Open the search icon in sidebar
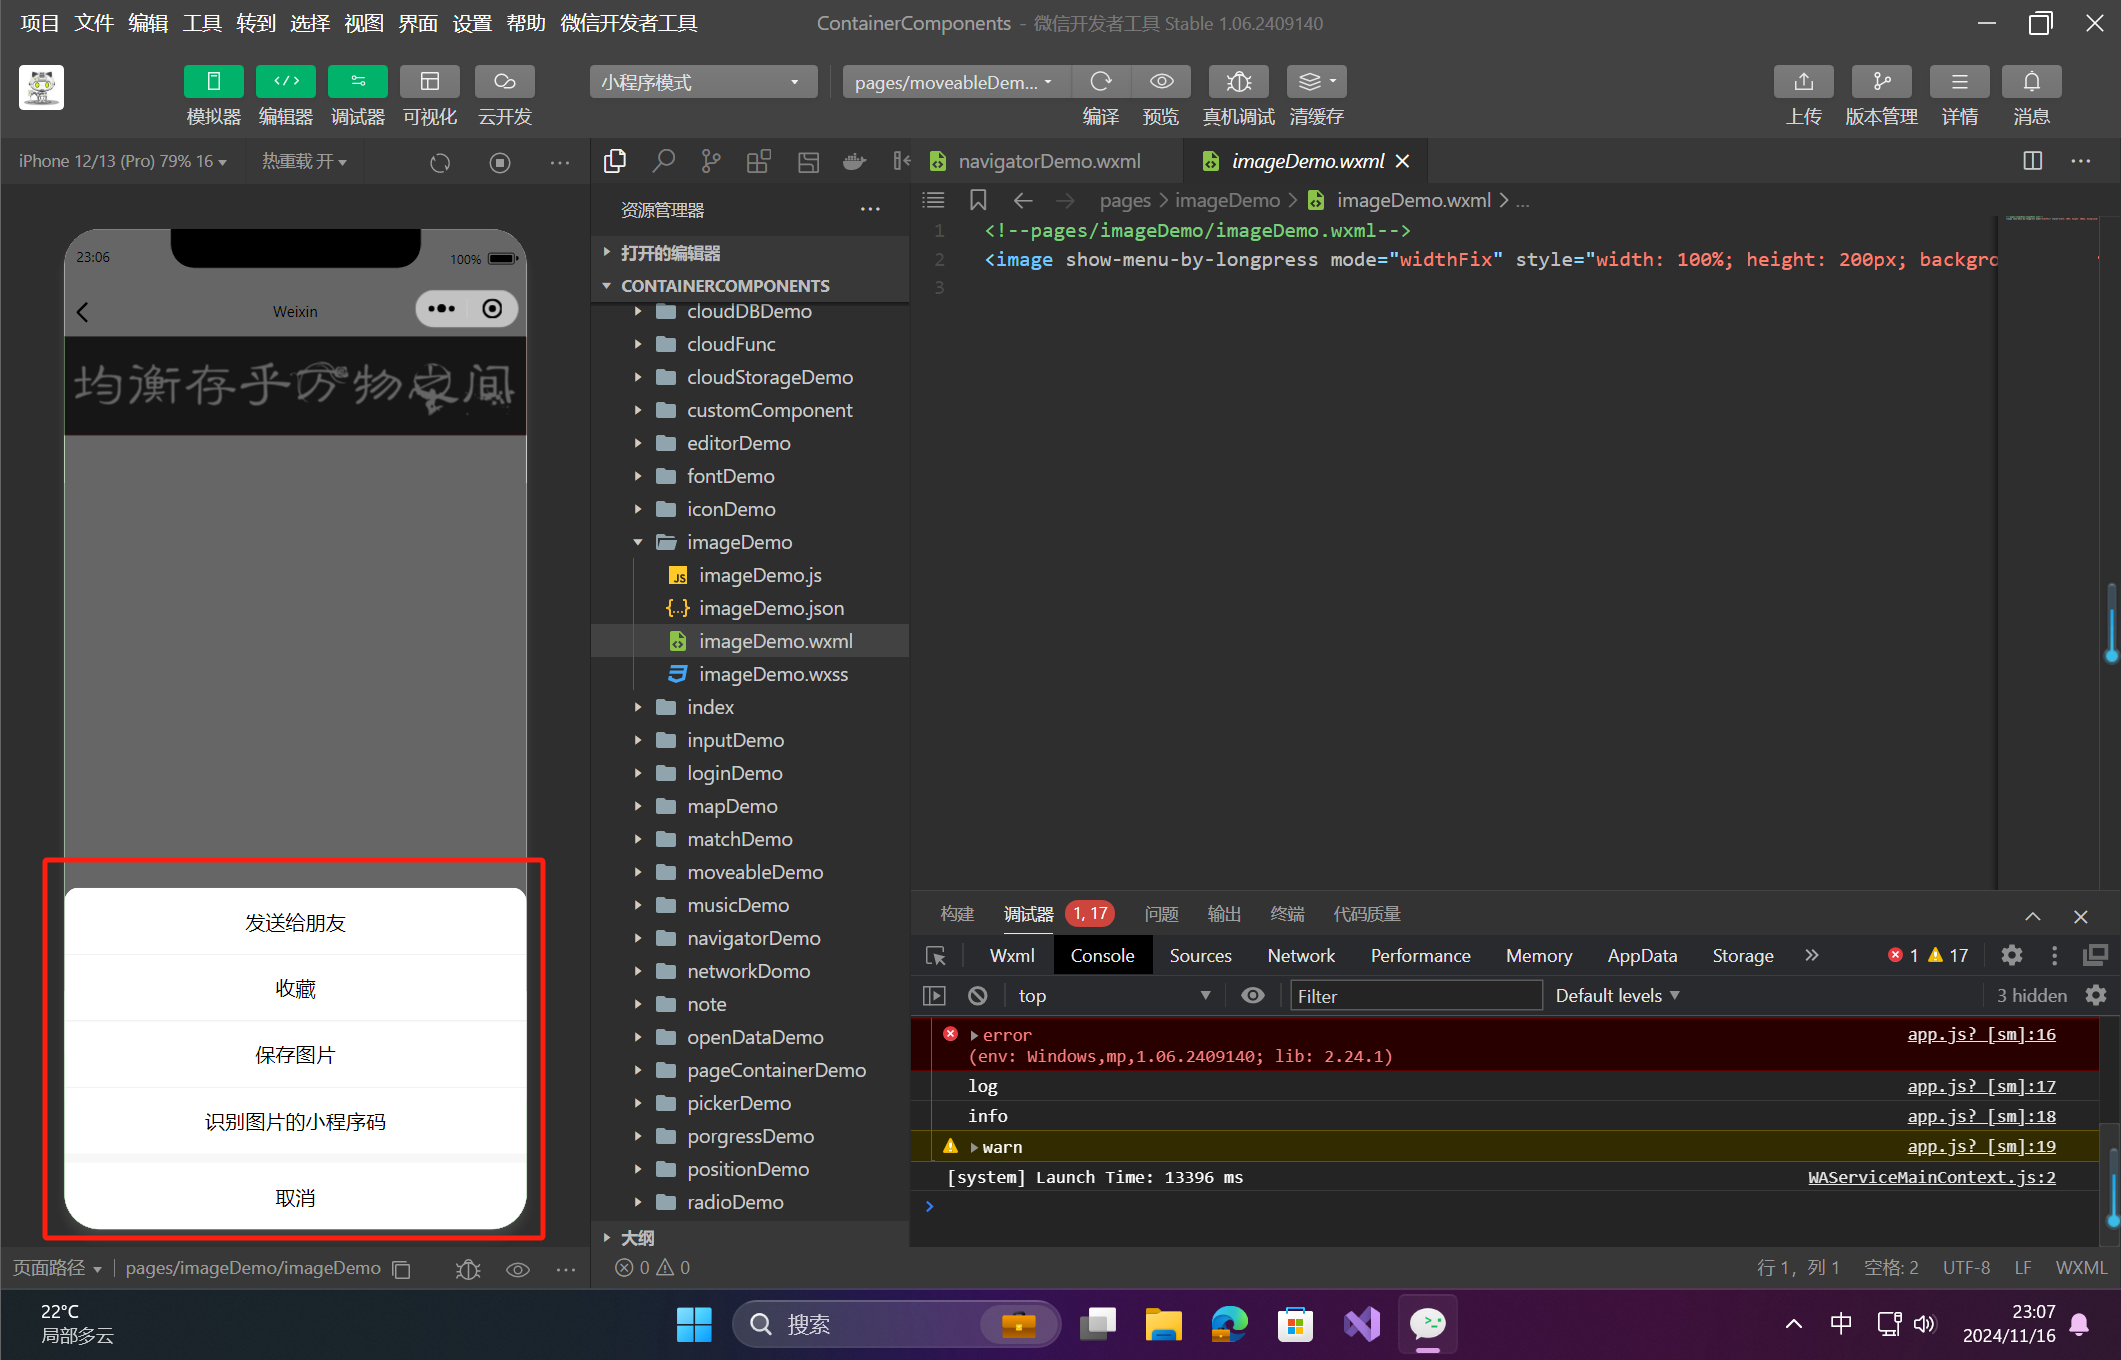Viewport: 2121px width, 1360px height. [x=663, y=161]
